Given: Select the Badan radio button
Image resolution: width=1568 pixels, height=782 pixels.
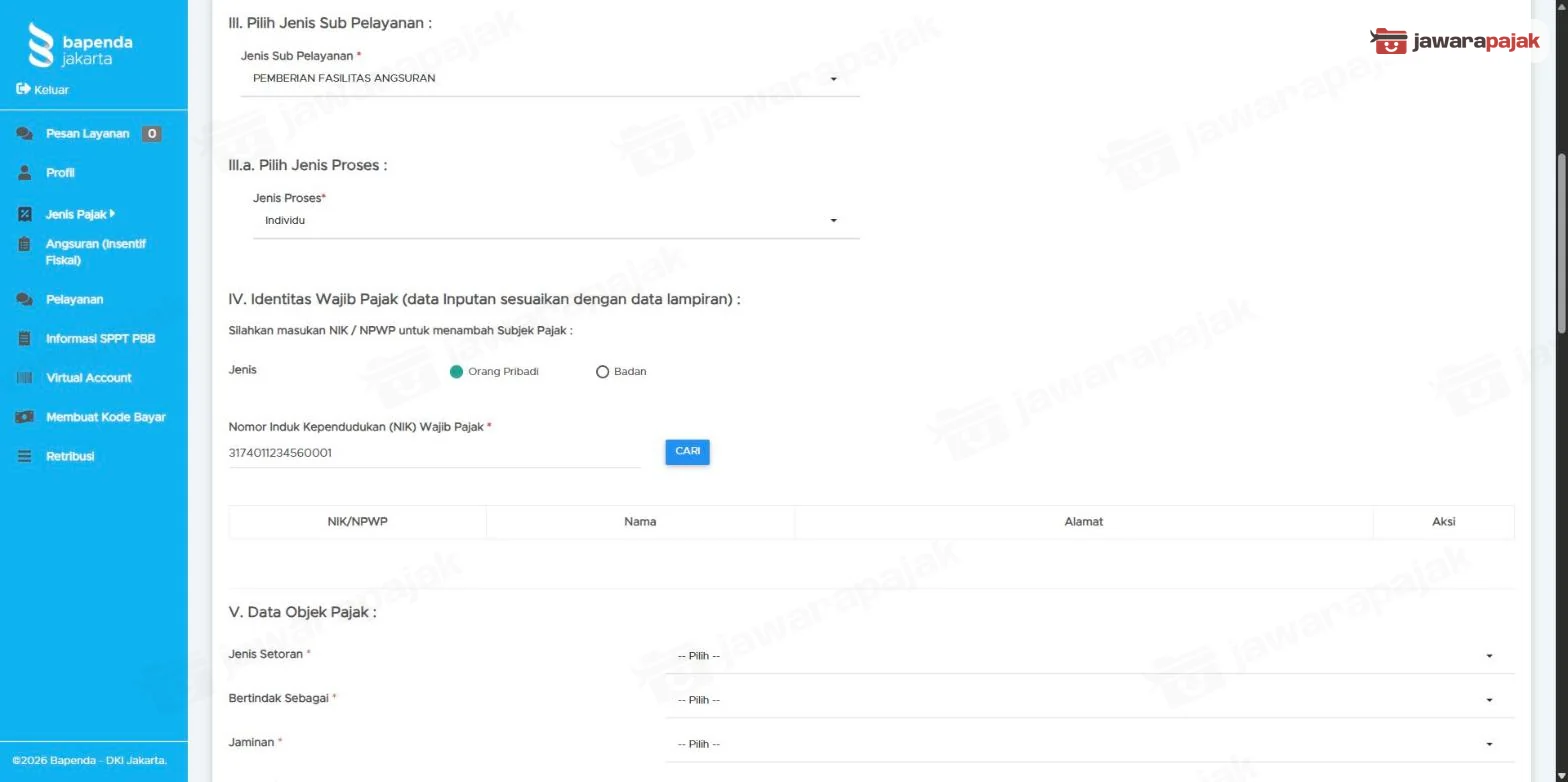Looking at the screenshot, I should (602, 371).
